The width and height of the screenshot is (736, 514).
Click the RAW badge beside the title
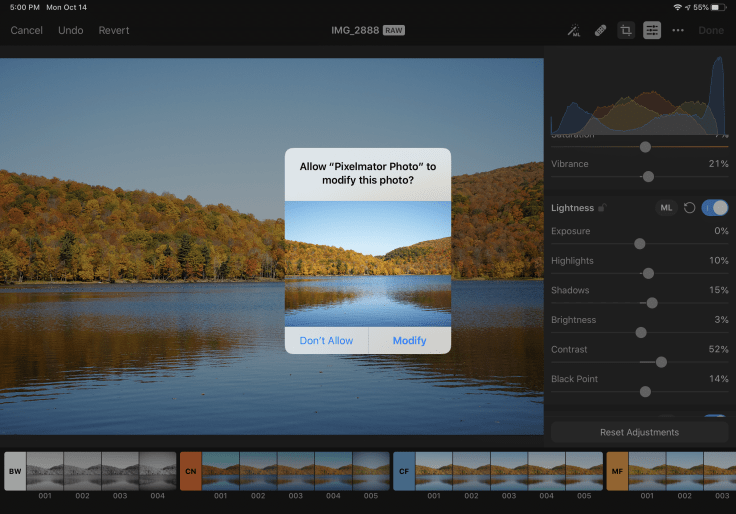[394, 31]
